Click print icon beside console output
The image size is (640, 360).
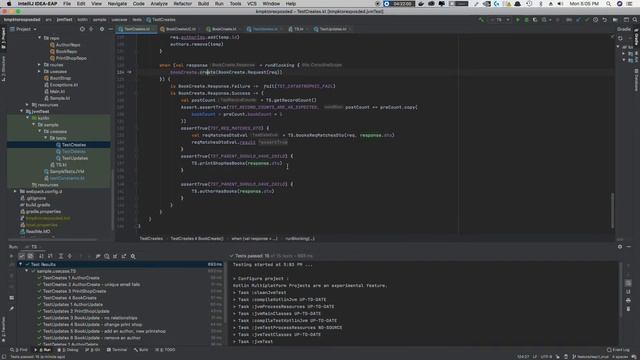click(x=628, y=300)
